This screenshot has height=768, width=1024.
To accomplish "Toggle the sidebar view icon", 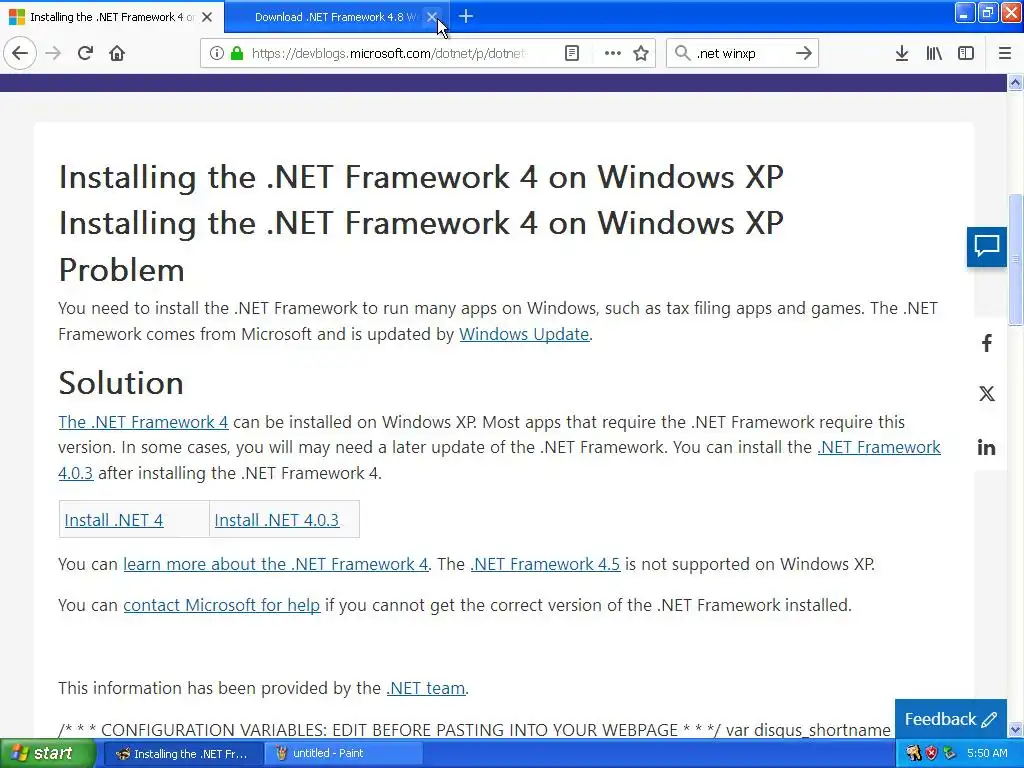I will point(966,53).
